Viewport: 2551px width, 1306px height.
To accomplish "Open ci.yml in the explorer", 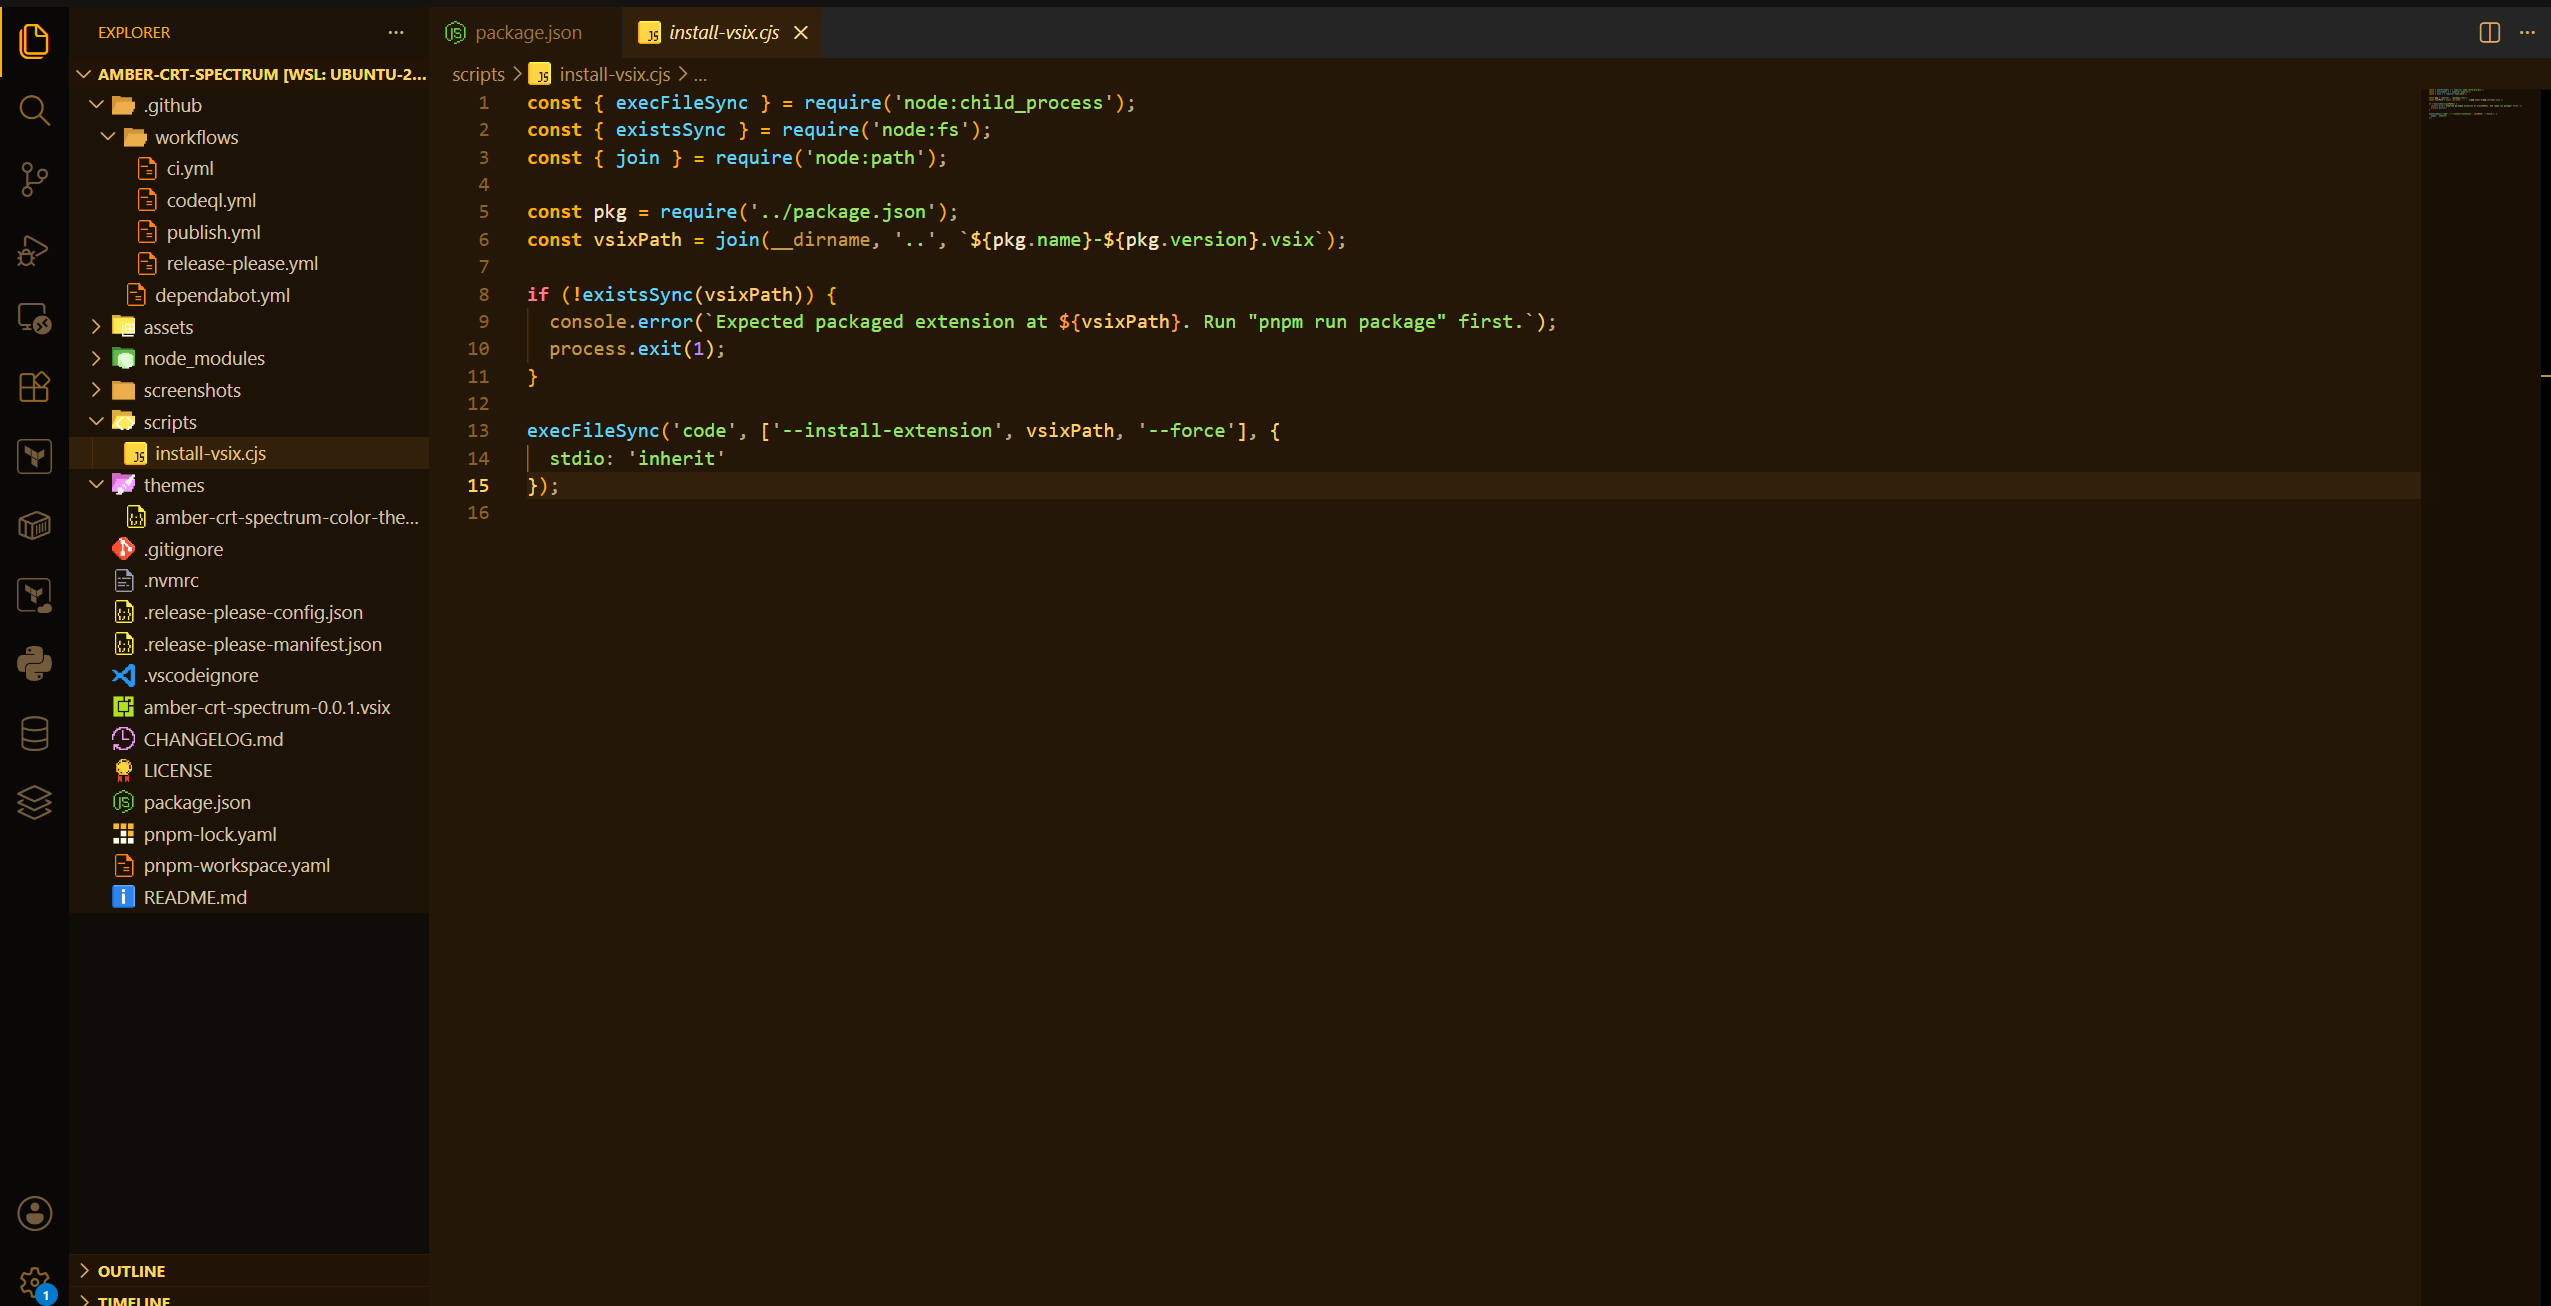I will click(250, 169).
